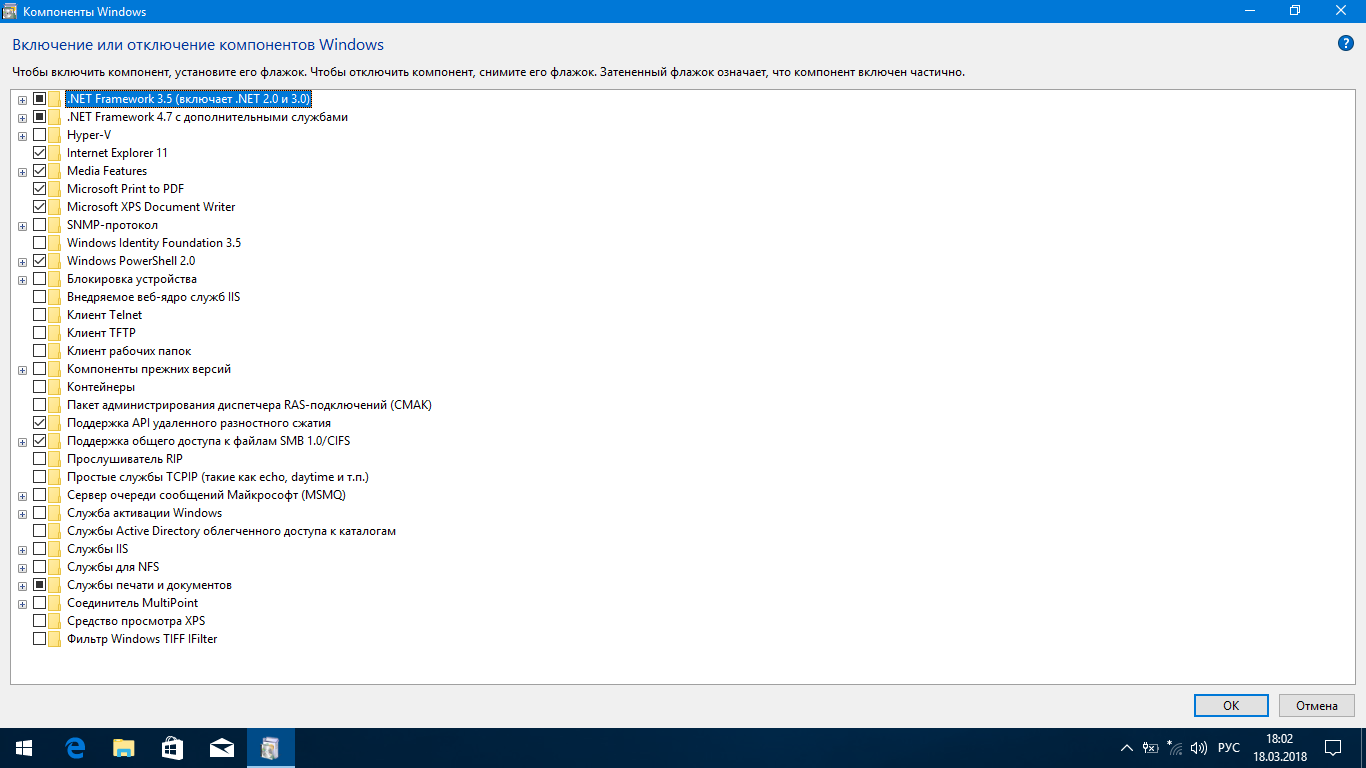Select Сервер очереди сообщений Майкрософт (MSMQ) label

click(x=206, y=495)
